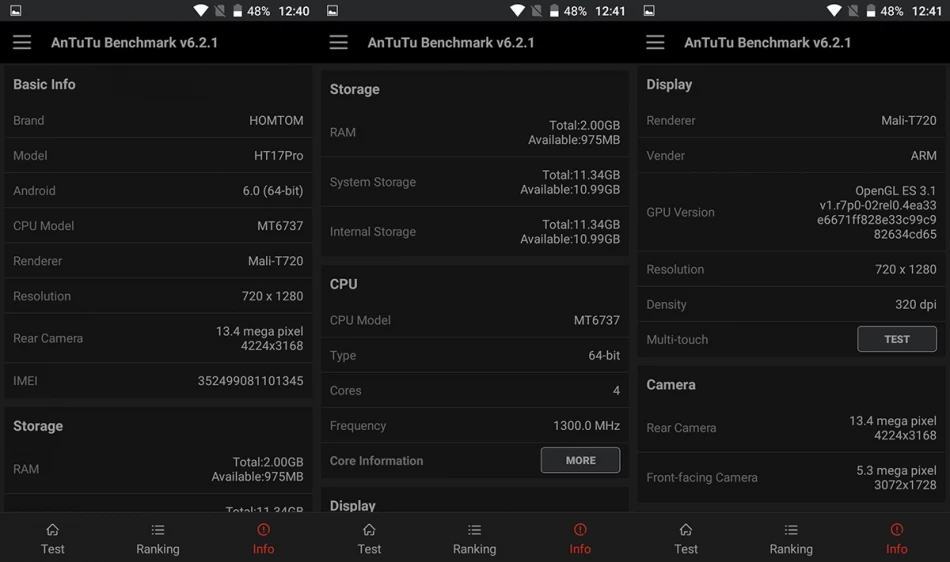Tap Ranking list icon in right screen
This screenshot has width=950, height=562.
pyautogui.click(x=791, y=530)
